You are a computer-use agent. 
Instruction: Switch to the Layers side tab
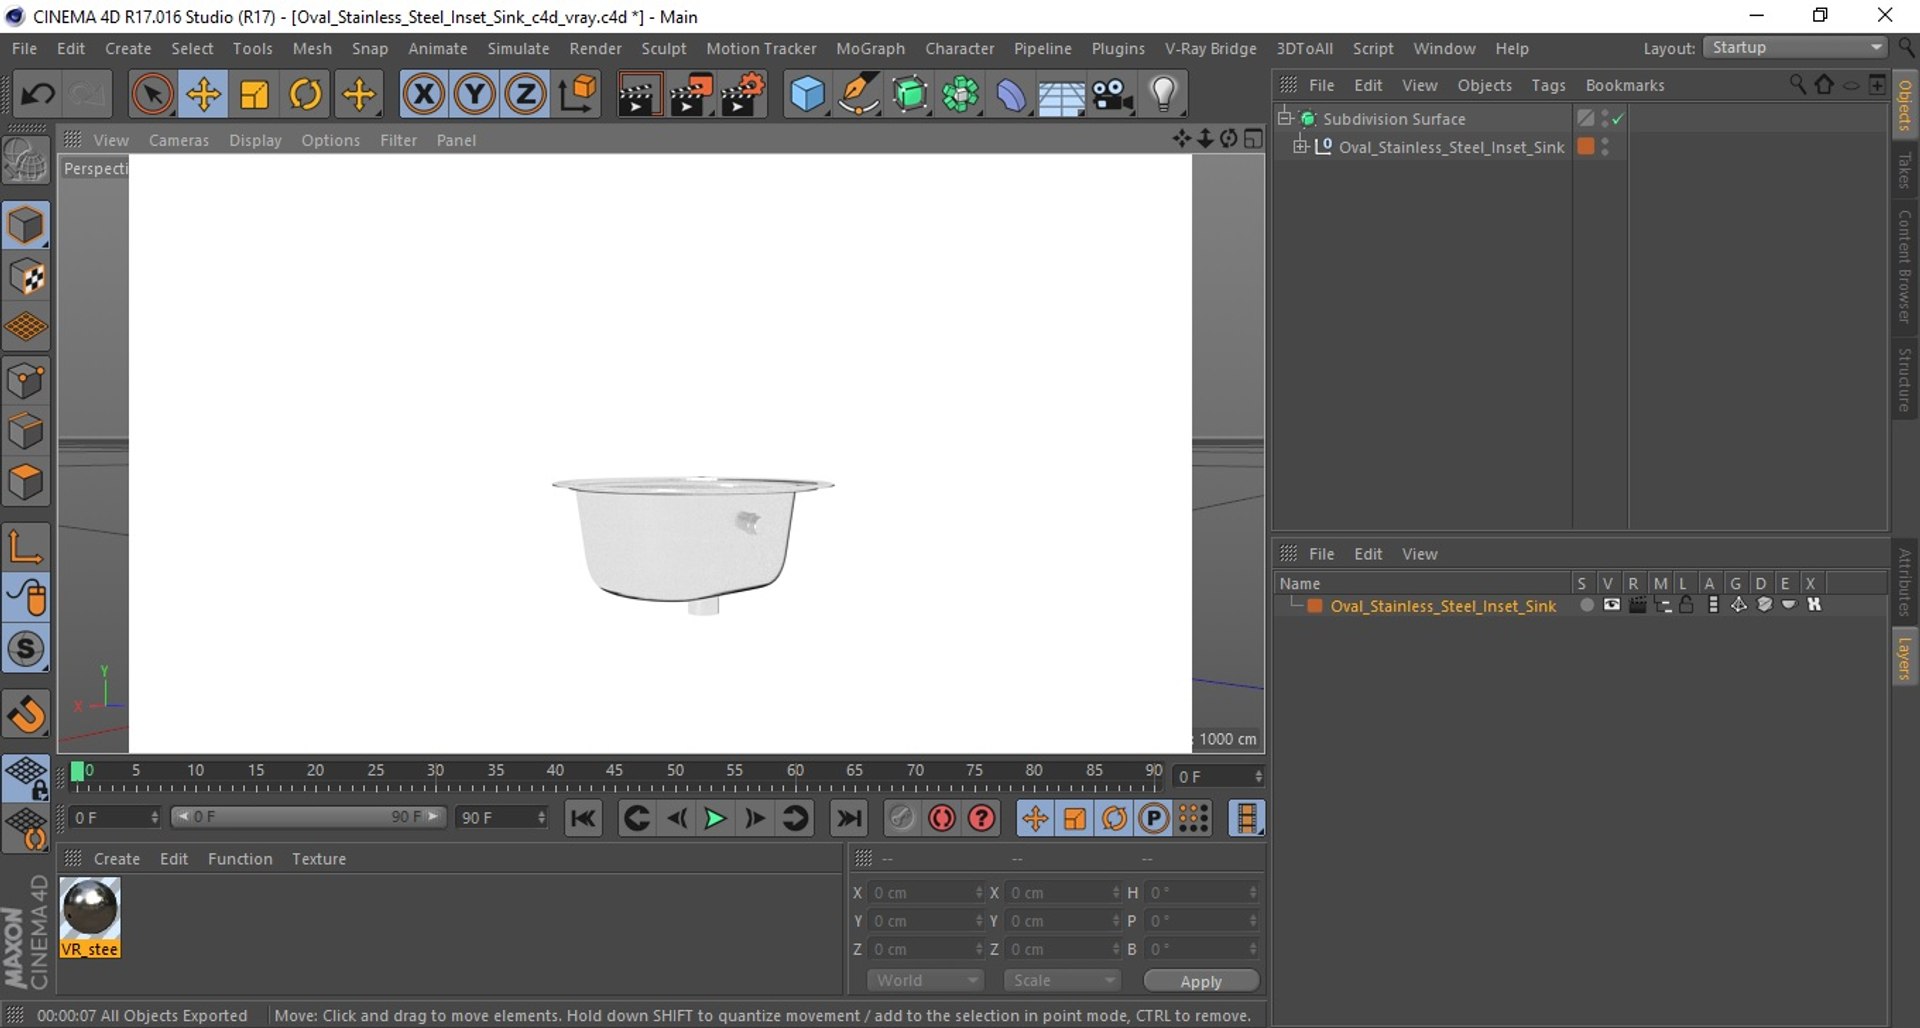pos(1905,657)
